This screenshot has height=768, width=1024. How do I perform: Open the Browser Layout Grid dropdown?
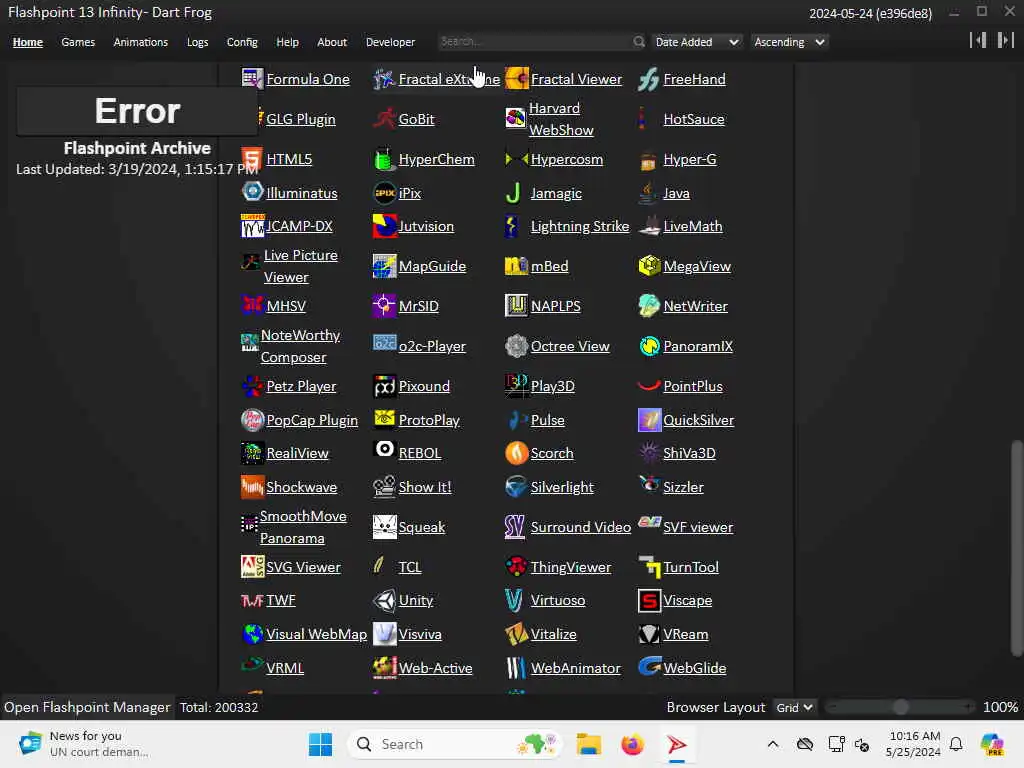point(793,707)
